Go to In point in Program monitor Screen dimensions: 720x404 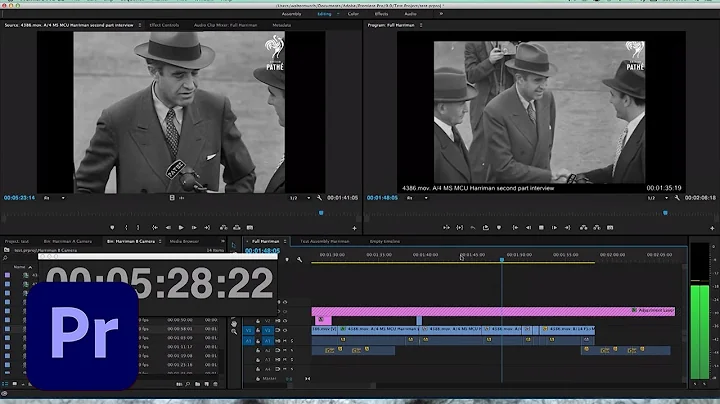point(515,228)
